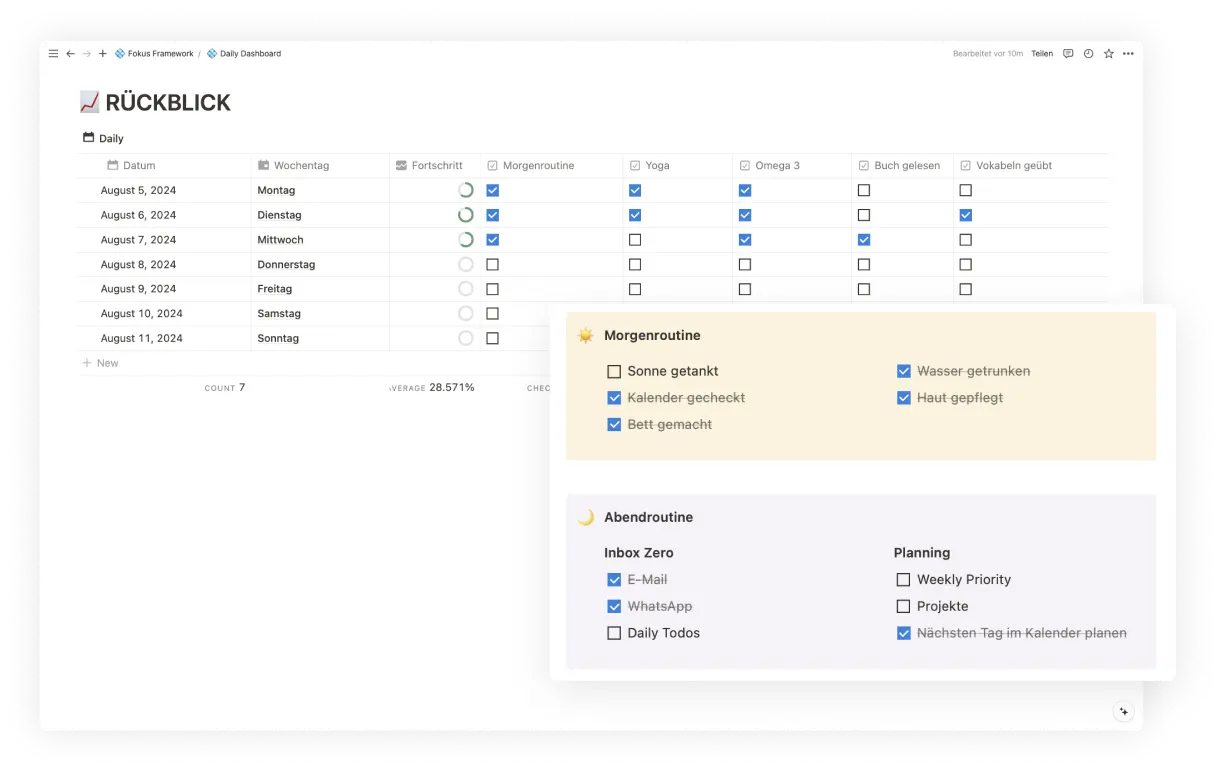Open the Fortschritt column header options
Screen dimensions: 1222x769
coord(436,166)
